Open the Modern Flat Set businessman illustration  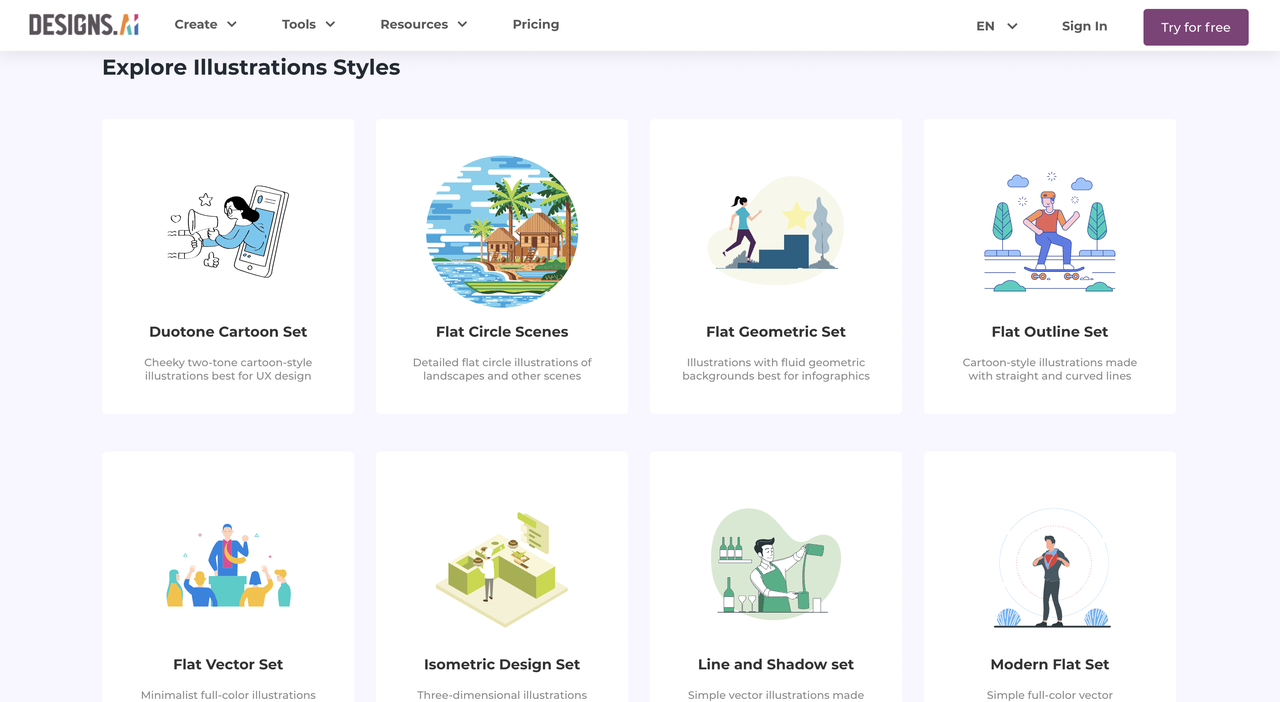tap(1050, 568)
